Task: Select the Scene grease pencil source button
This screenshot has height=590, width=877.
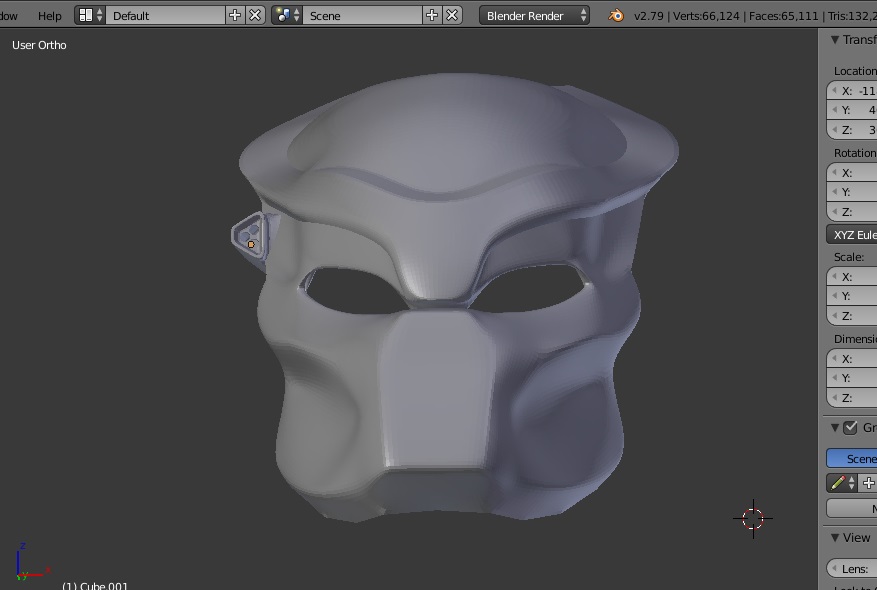Action: 858,458
